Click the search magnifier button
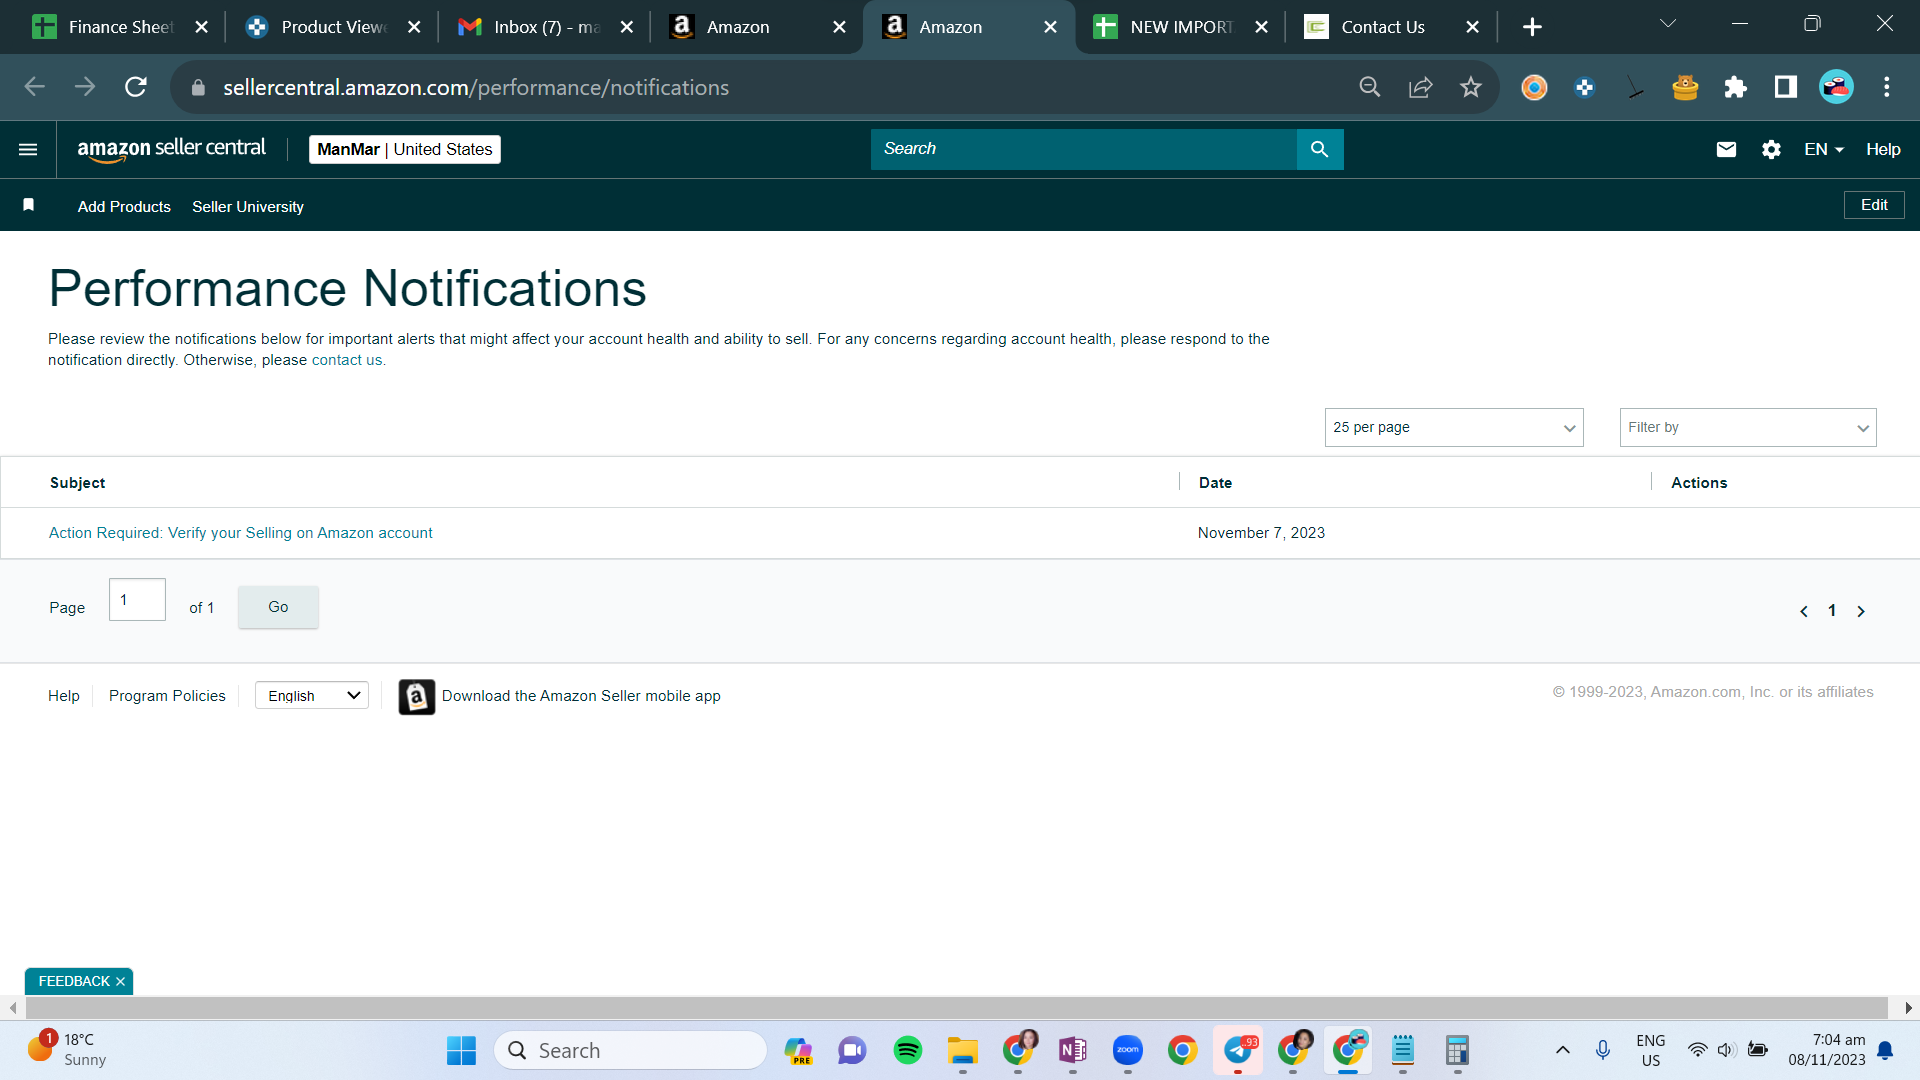The image size is (1920, 1080). (x=1320, y=149)
